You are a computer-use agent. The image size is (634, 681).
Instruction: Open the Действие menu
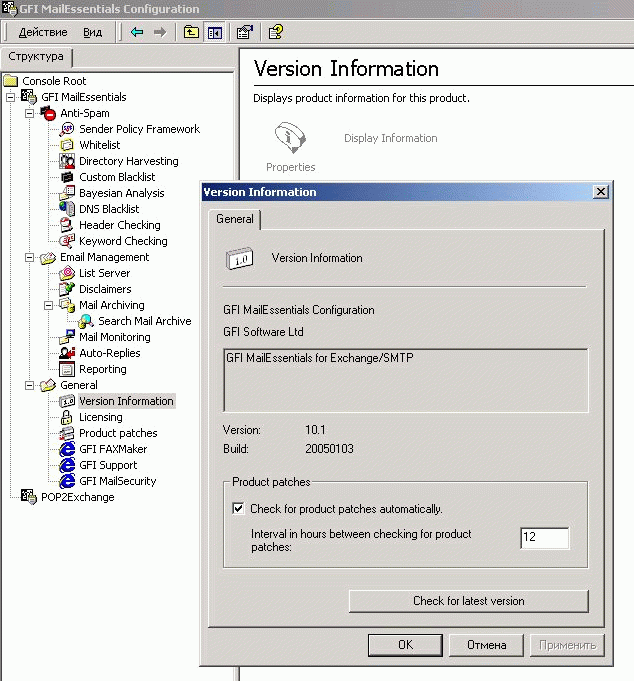[x=43, y=32]
